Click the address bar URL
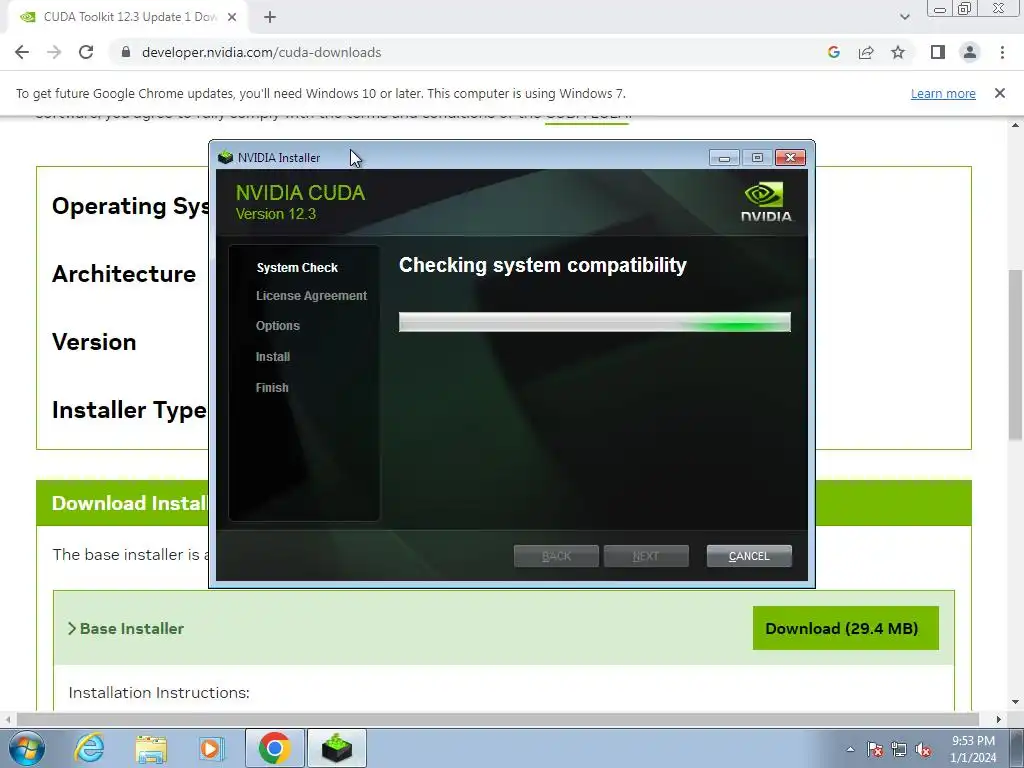Screen dimensions: 1024x768 tap(261, 52)
